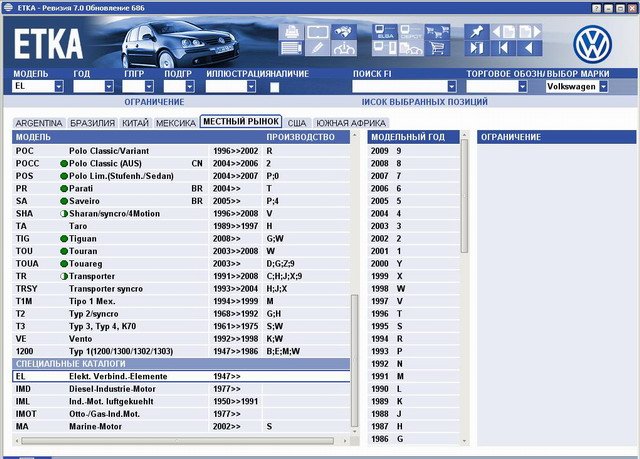Select the Vento model row
The height and width of the screenshot is (459, 640).
(x=181, y=339)
